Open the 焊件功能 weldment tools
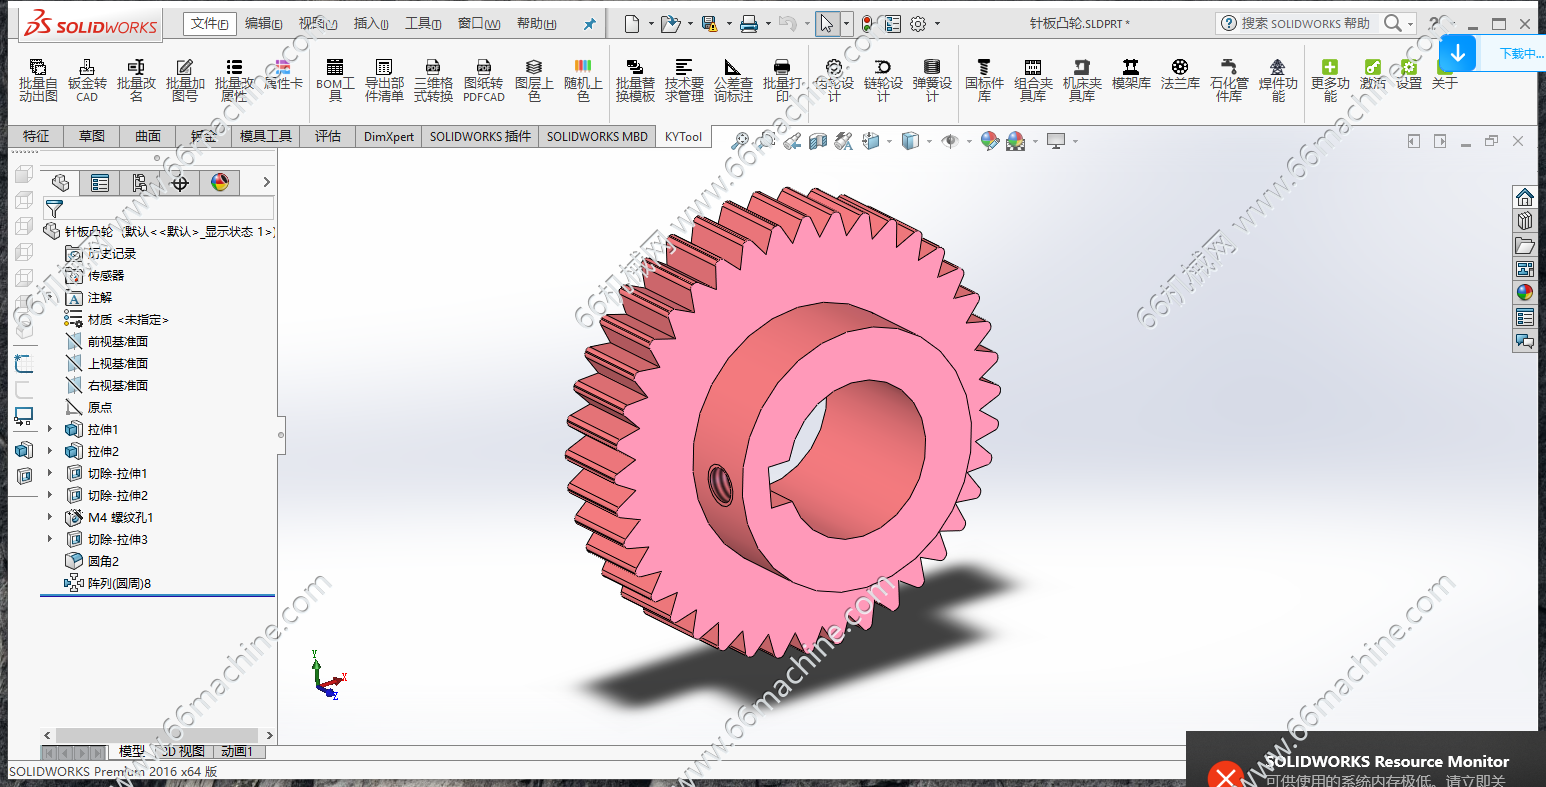 [x=1278, y=79]
